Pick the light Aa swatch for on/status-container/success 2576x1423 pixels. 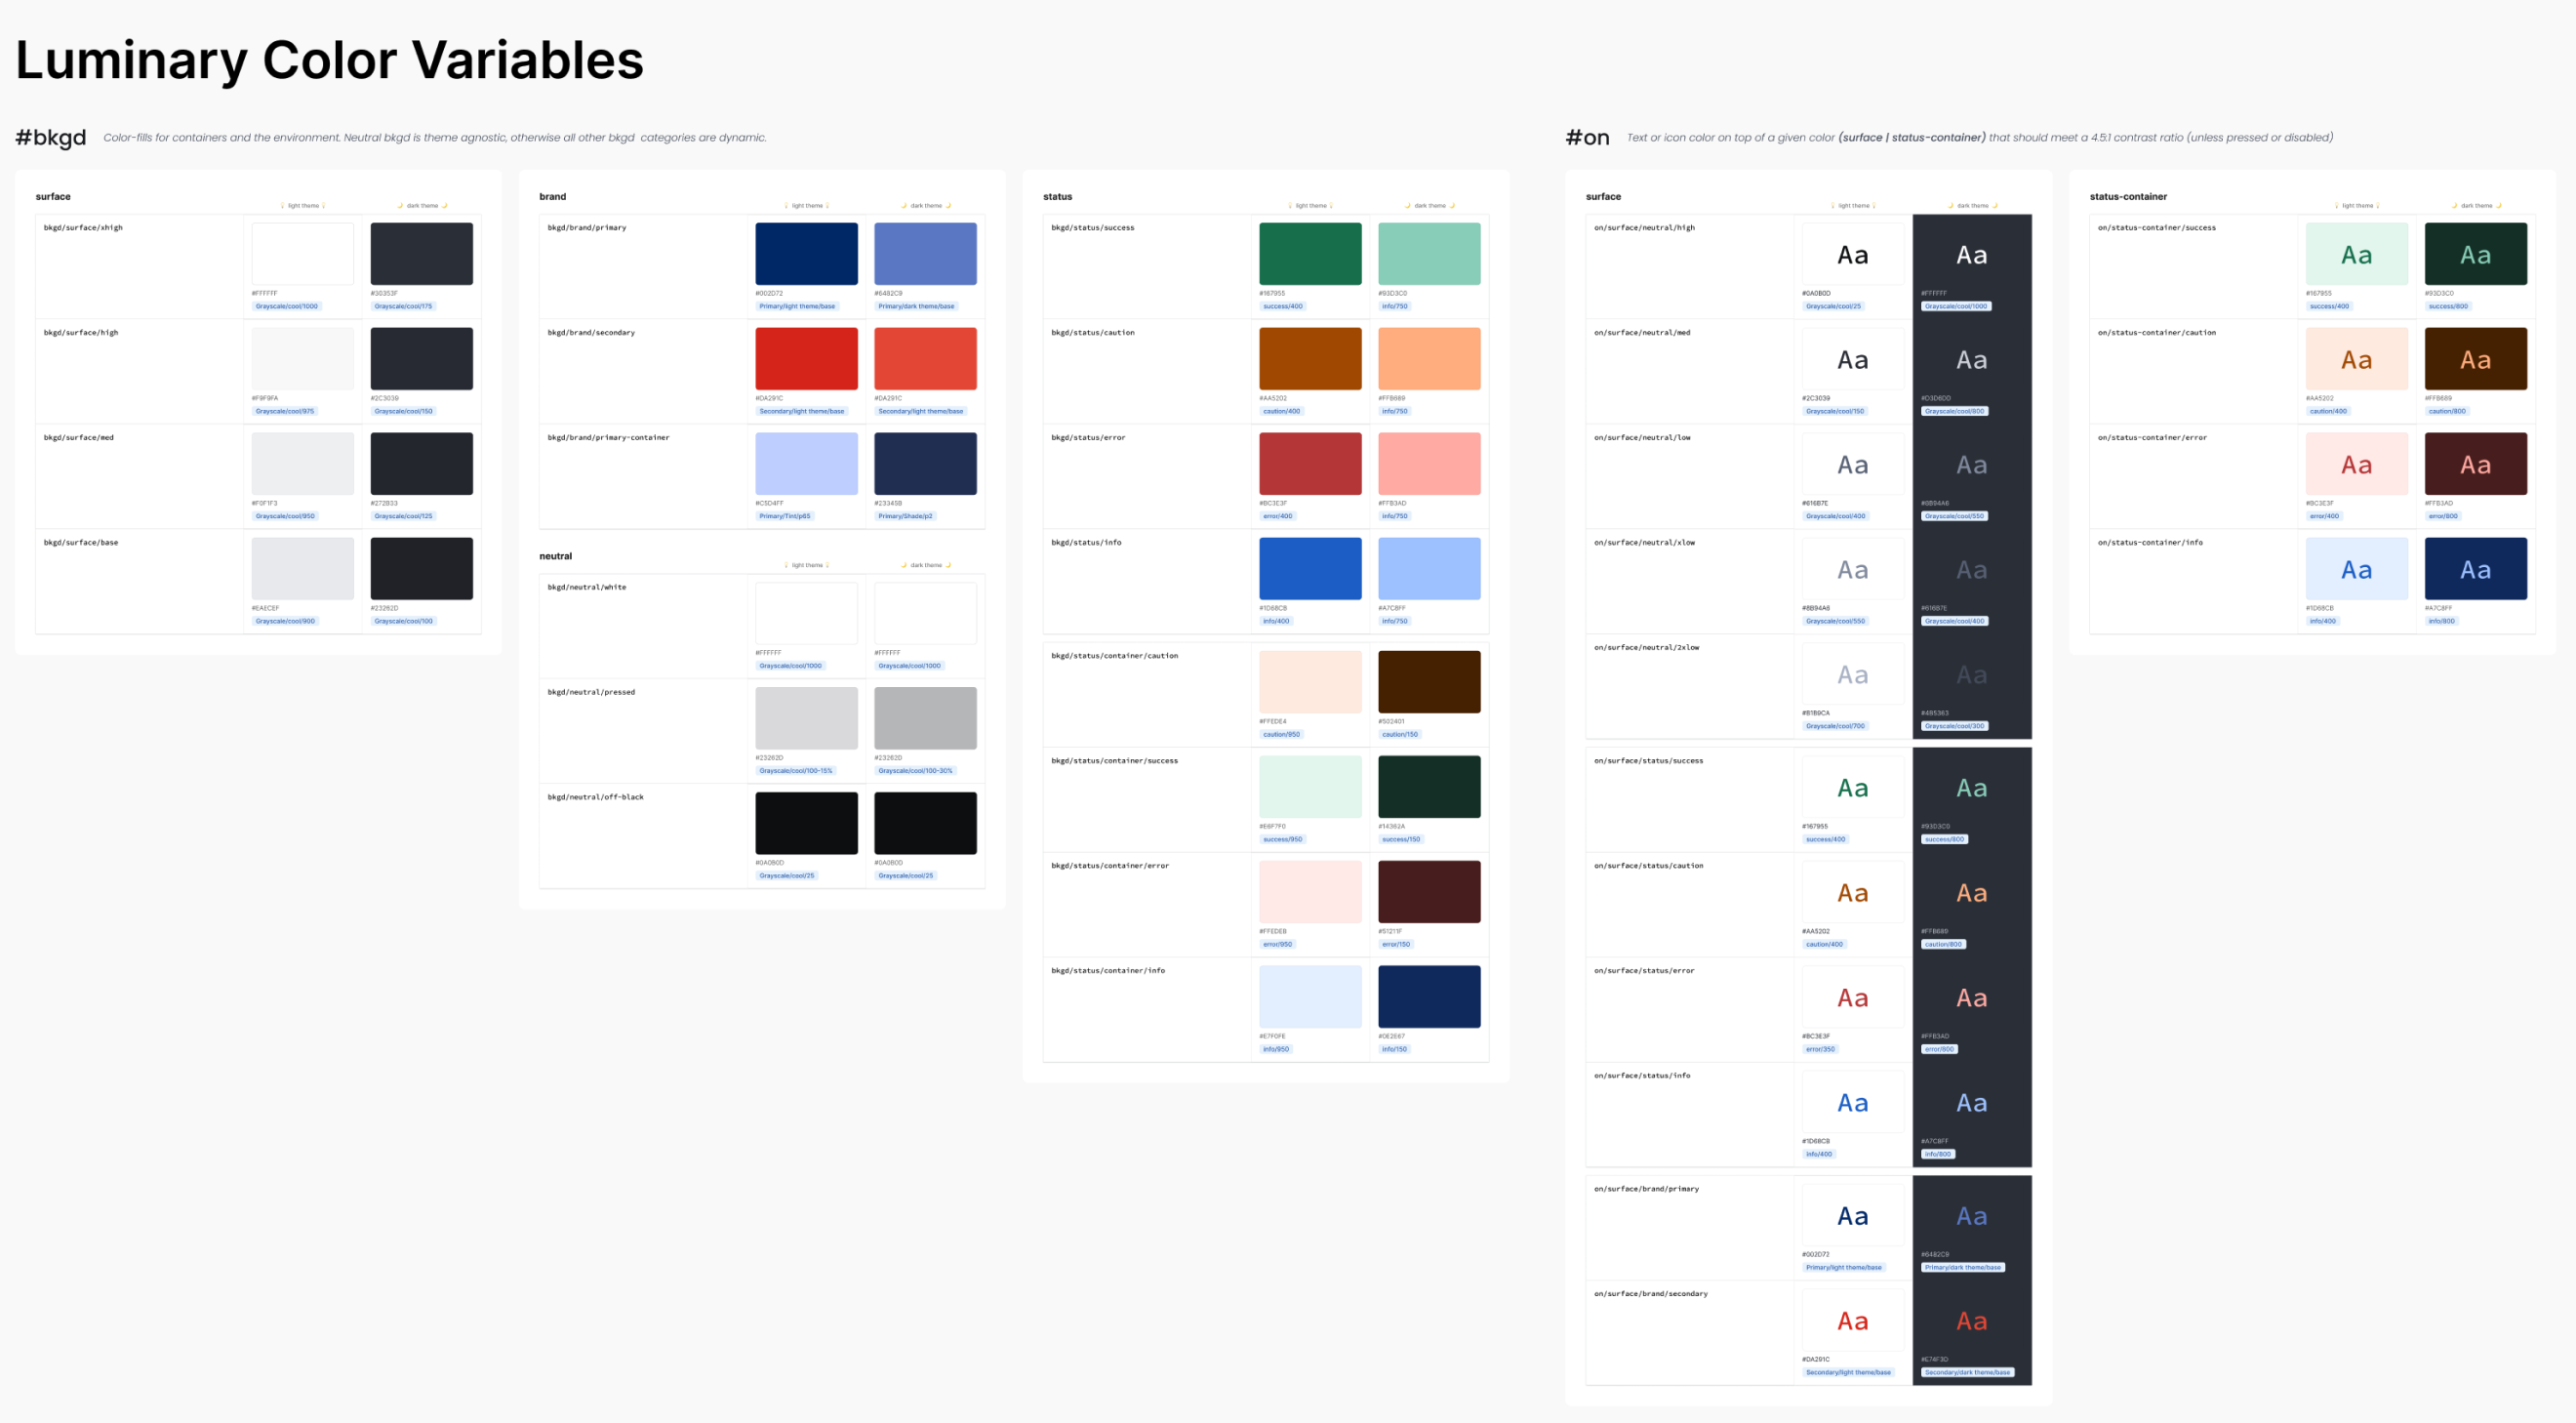2357,254
